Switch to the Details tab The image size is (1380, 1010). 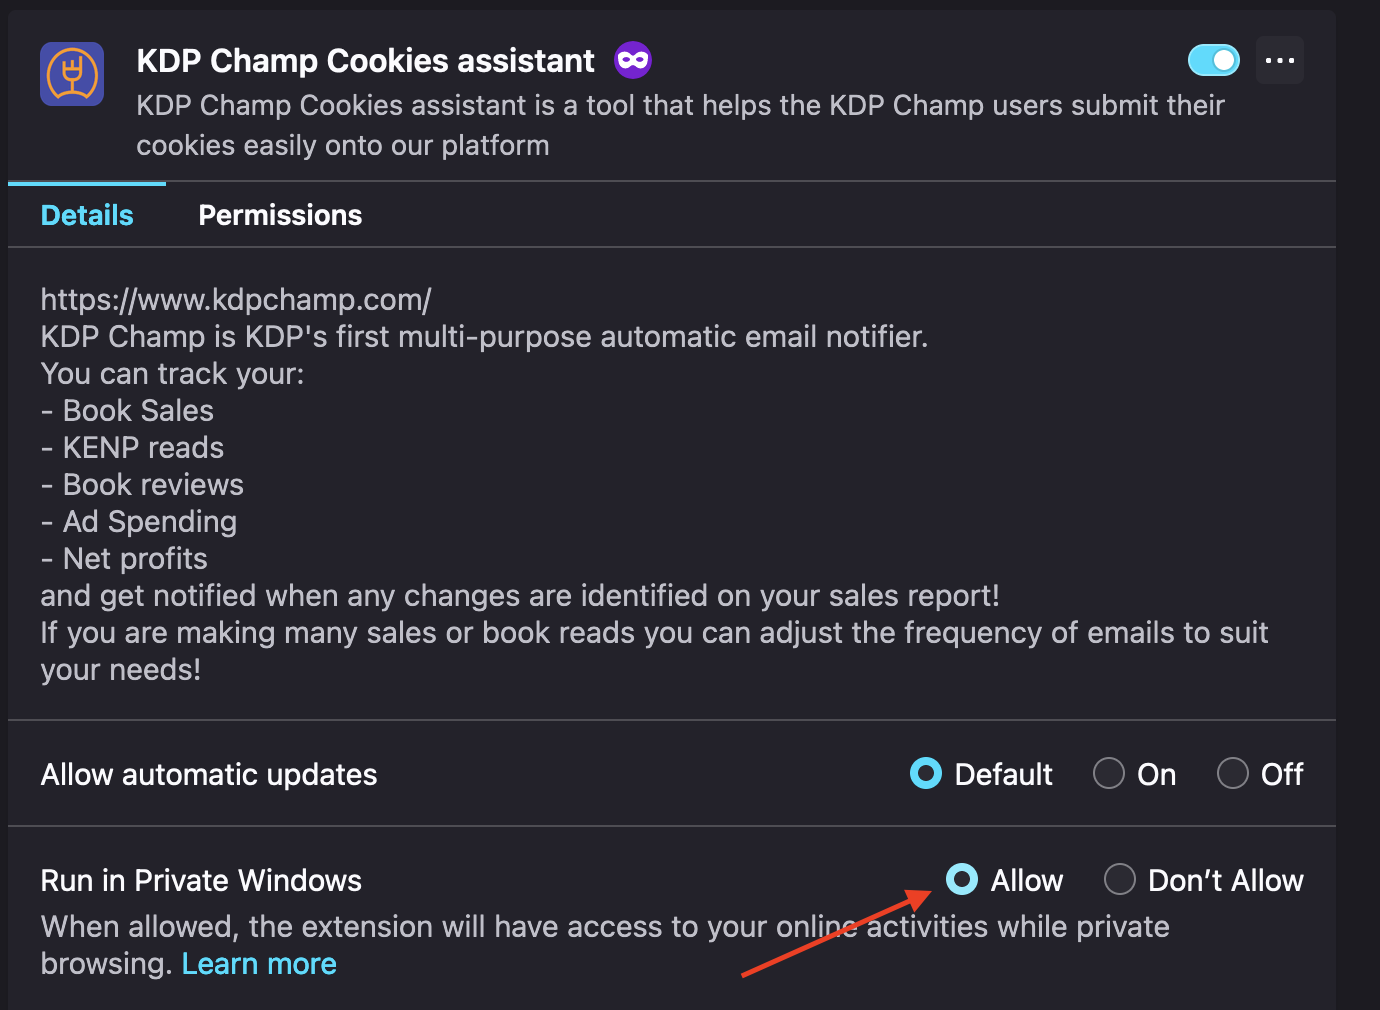pyautogui.click(x=87, y=215)
